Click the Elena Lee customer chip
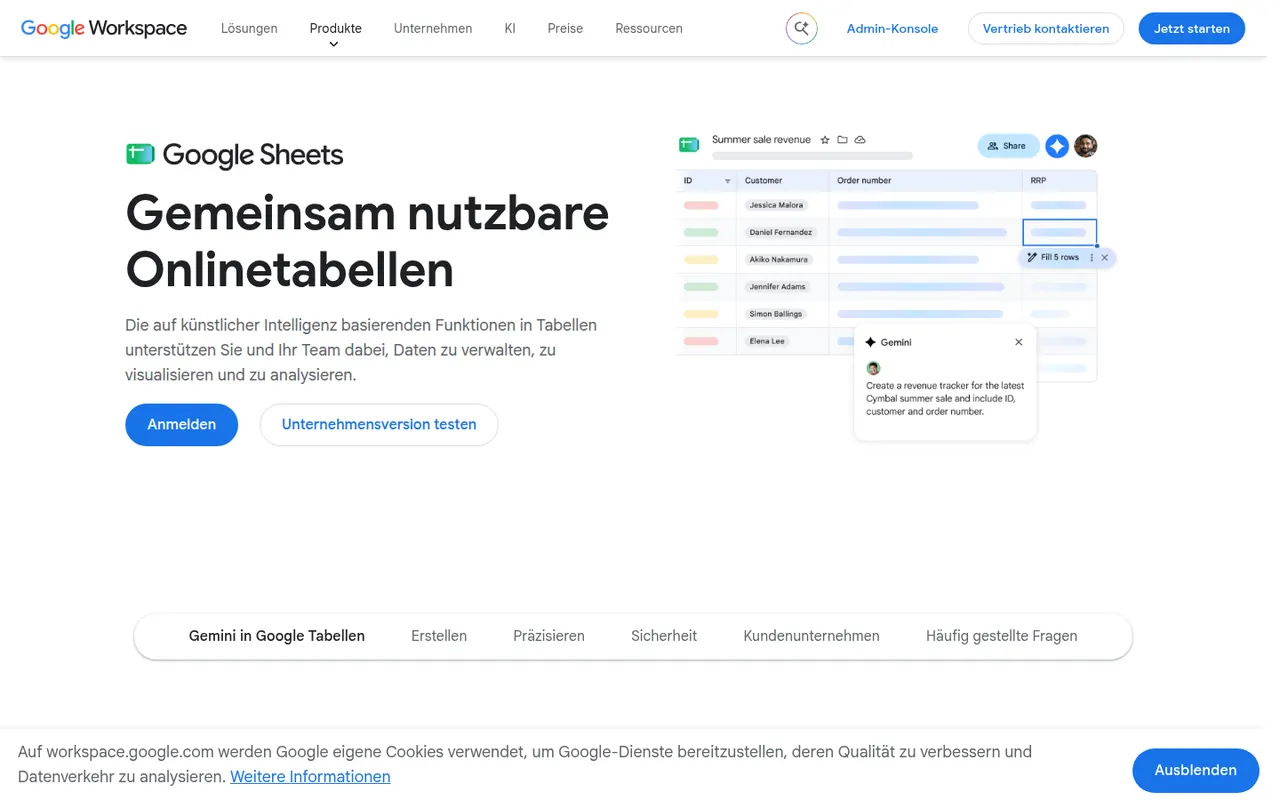This screenshot has width=1280, height=800. 767,341
